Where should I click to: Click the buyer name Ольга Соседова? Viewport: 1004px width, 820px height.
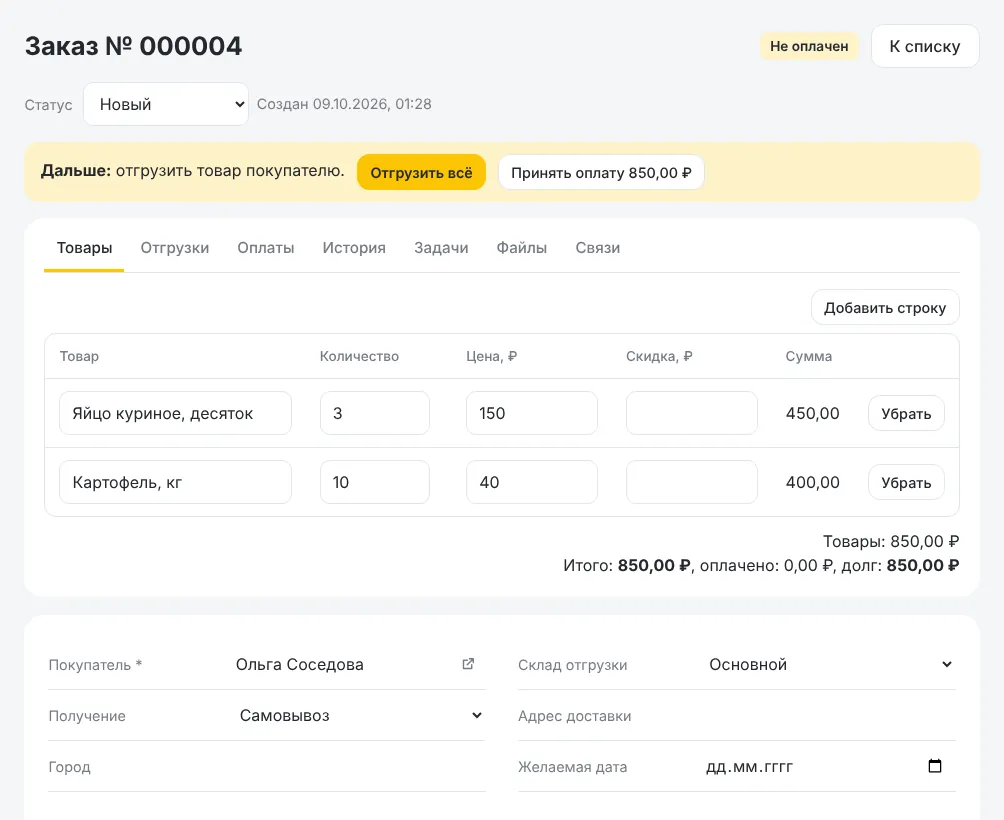coord(300,664)
